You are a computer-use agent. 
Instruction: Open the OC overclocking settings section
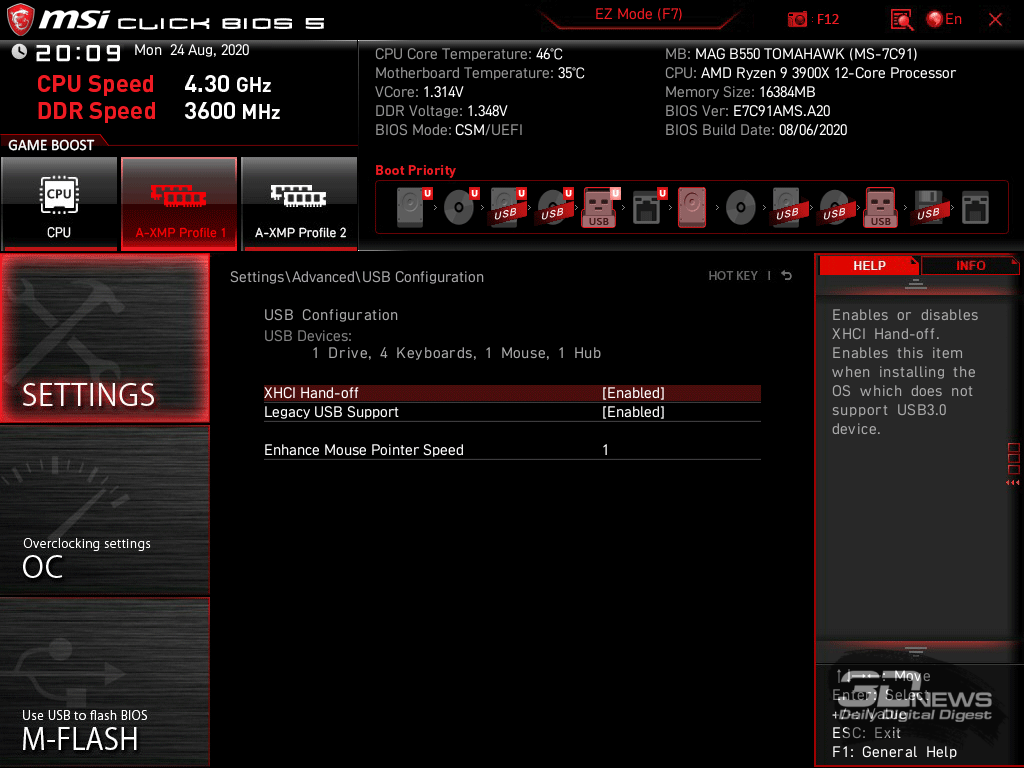coord(104,511)
